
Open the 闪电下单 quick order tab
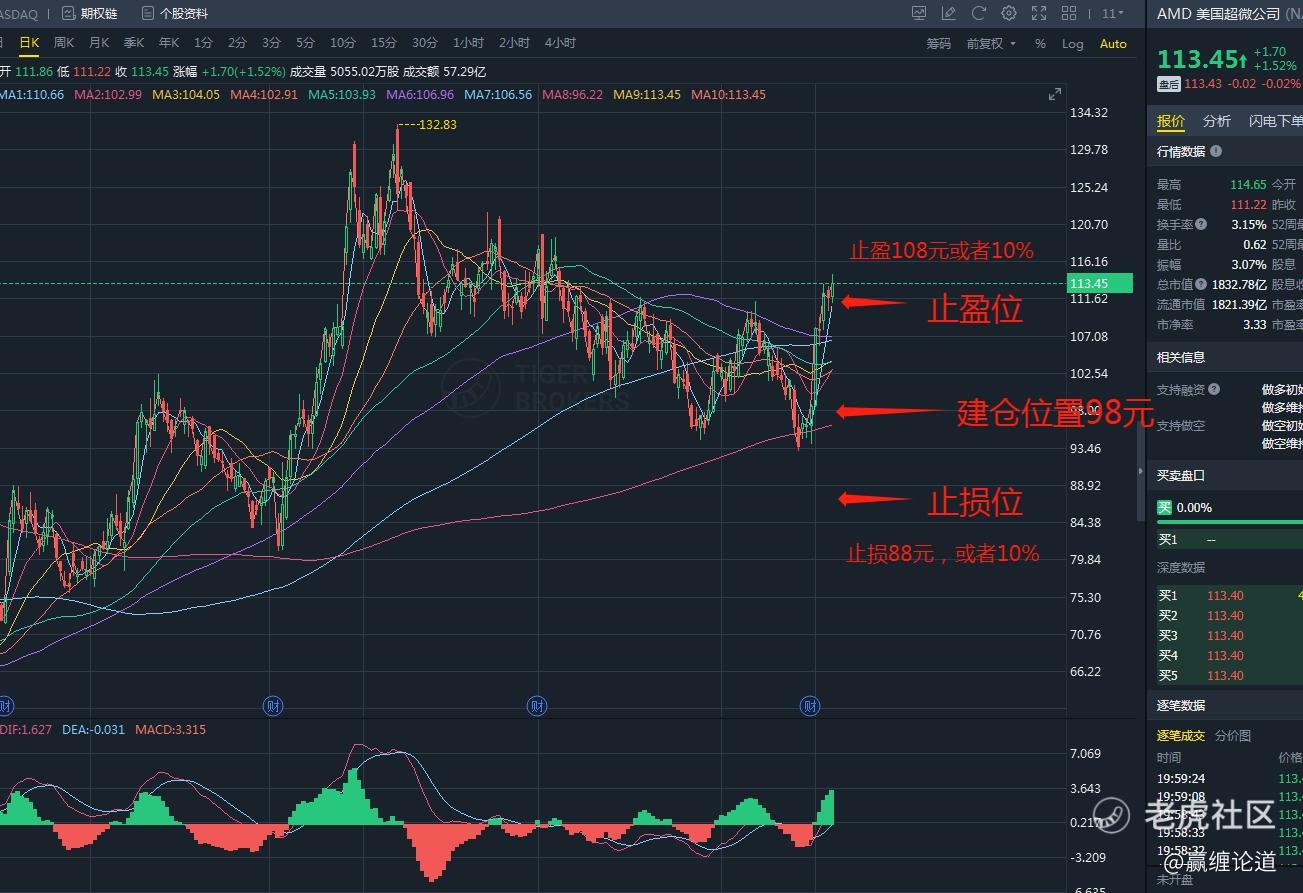[x=1275, y=121]
